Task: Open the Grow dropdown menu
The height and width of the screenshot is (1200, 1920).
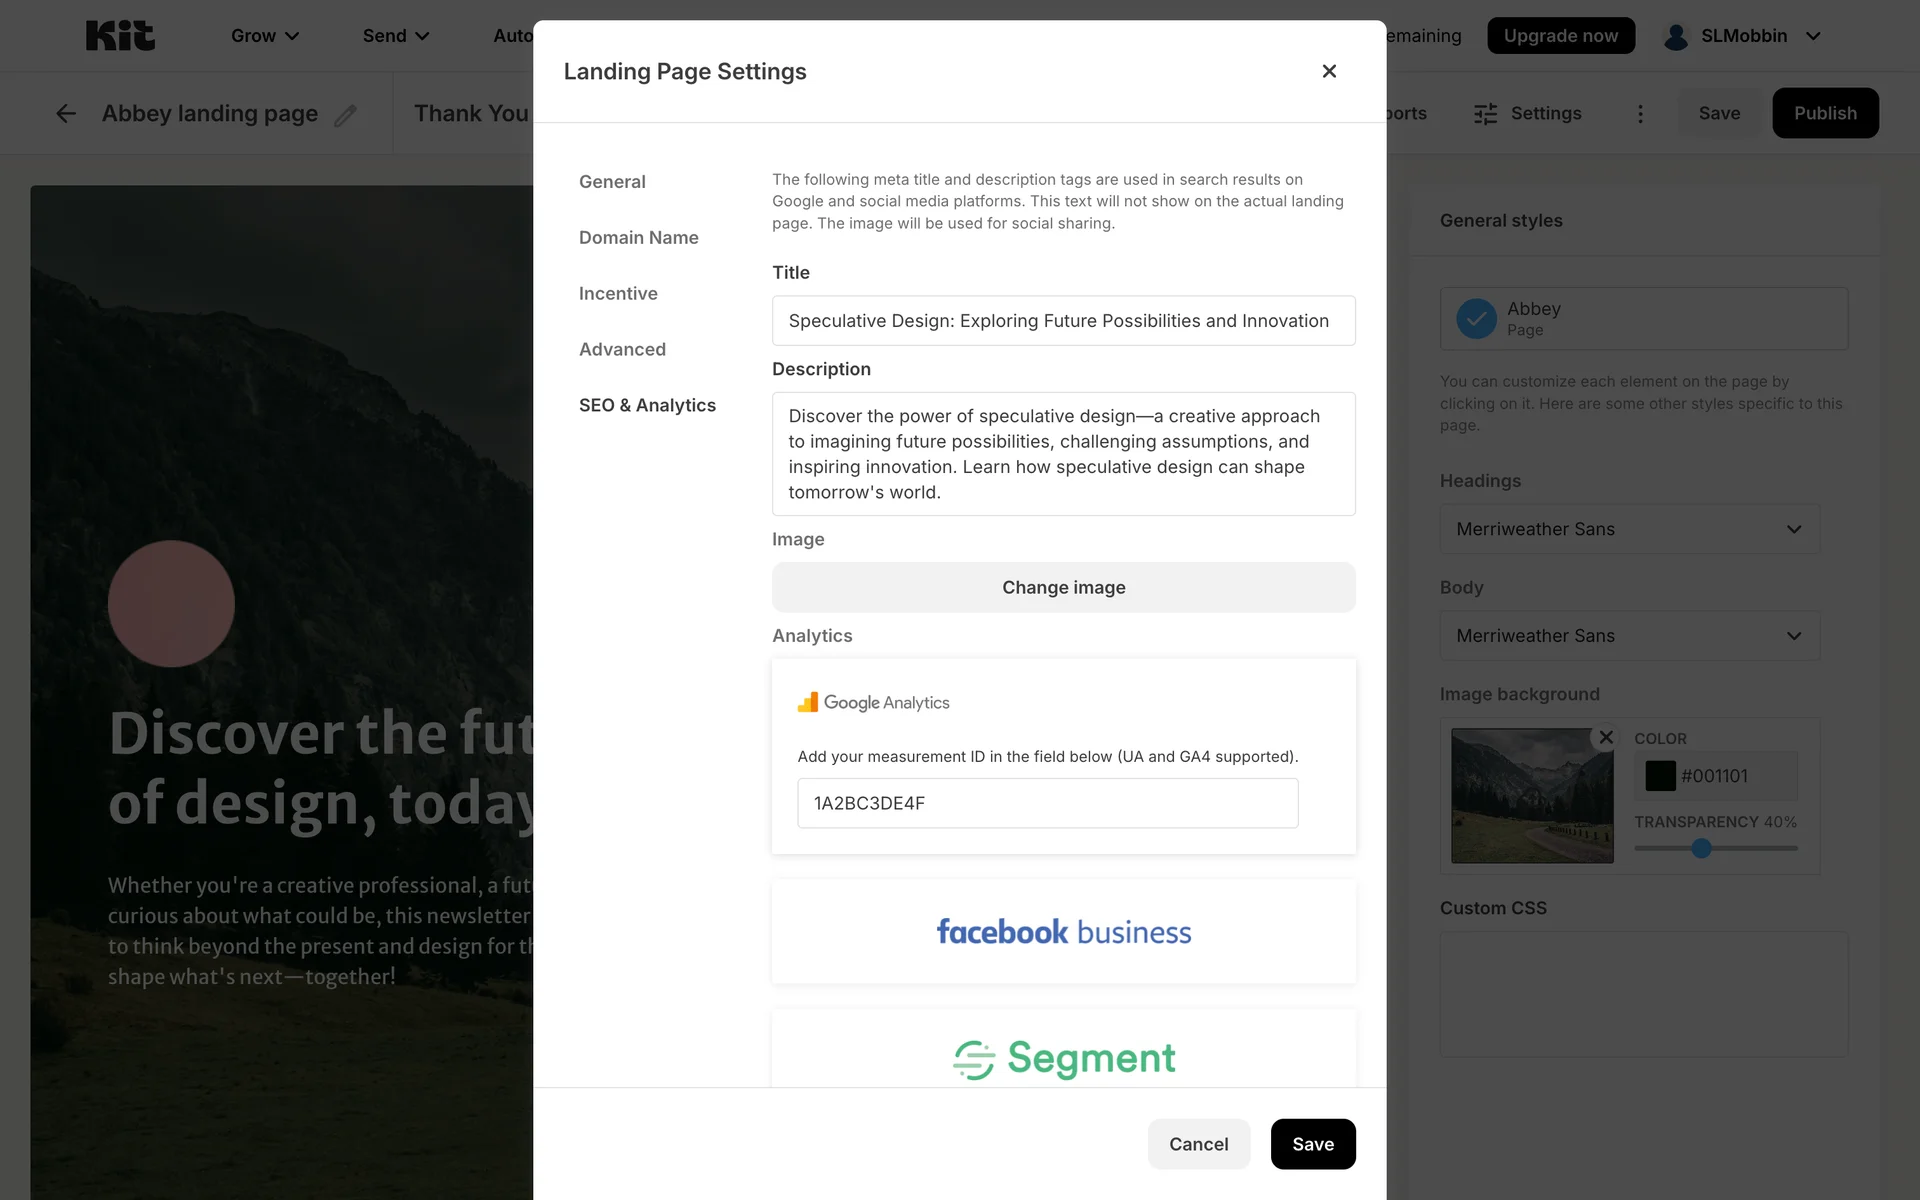Action: tap(265, 36)
